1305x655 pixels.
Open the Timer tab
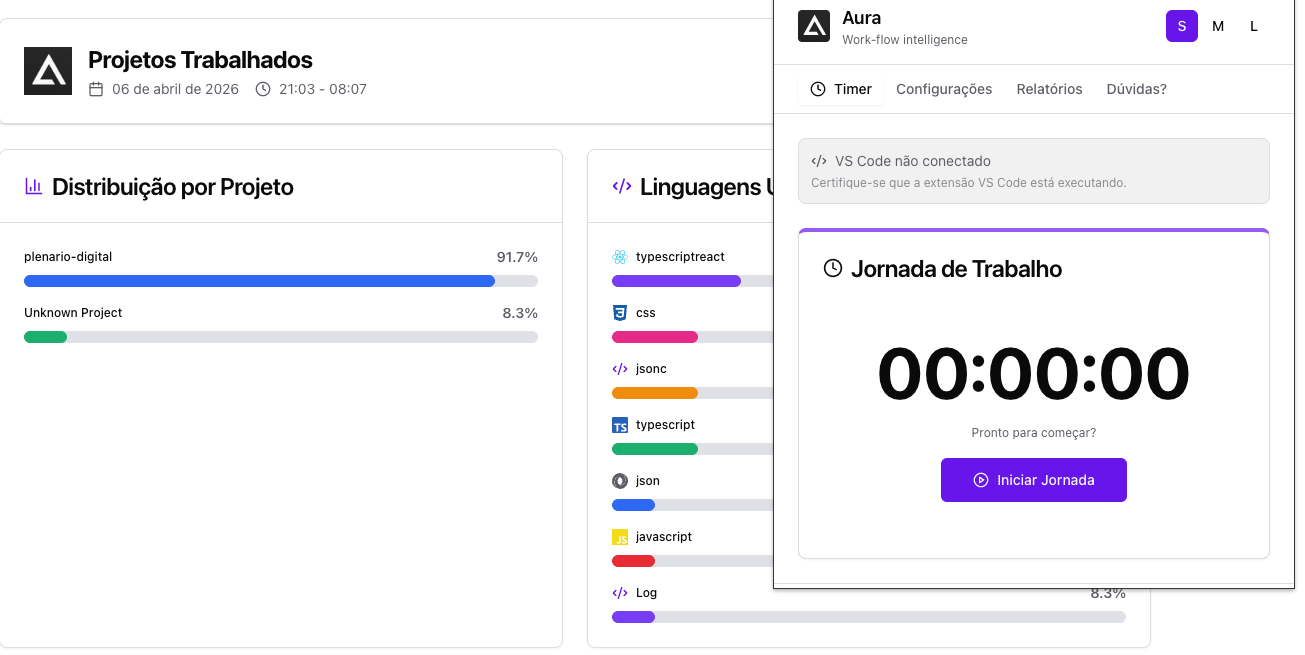click(x=841, y=89)
